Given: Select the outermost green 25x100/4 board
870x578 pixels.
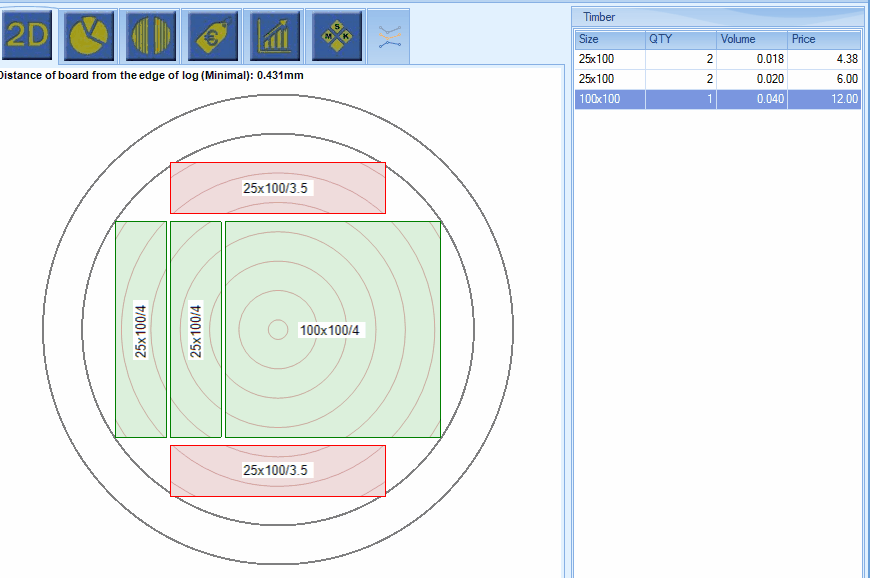Looking at the screenshot, I should coord(141,329).
